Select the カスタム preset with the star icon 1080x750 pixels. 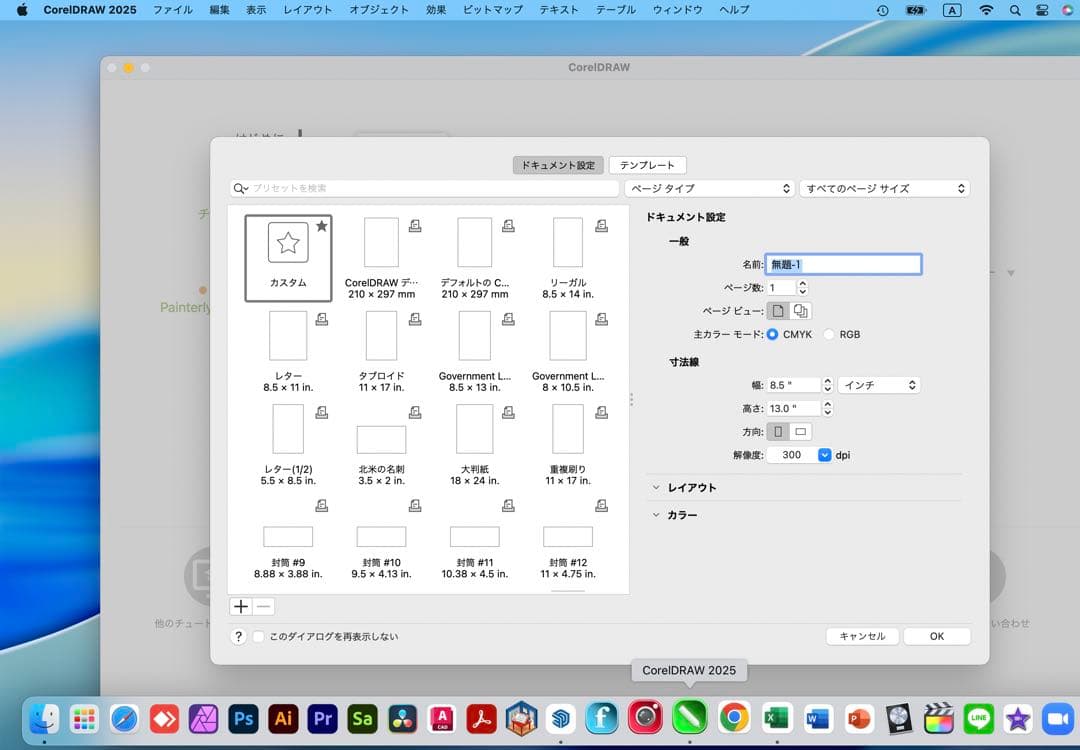[x=287, y=257]
